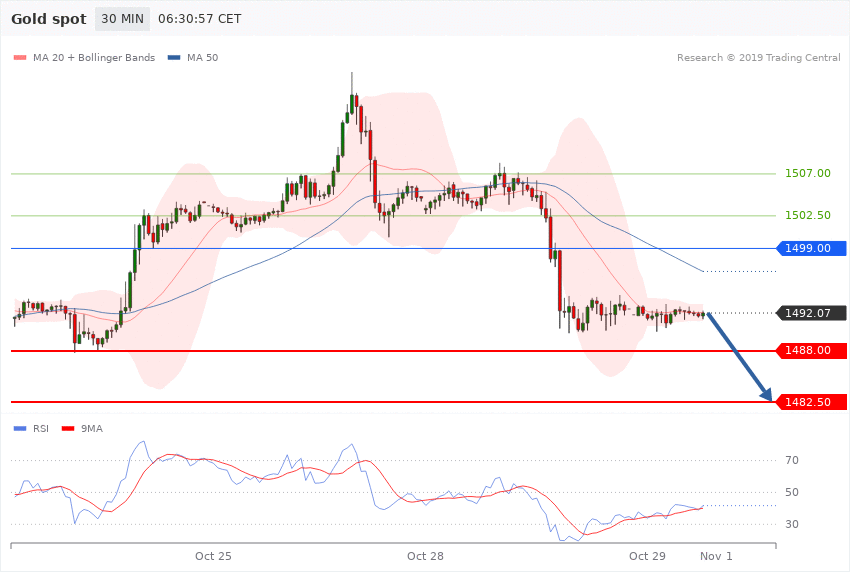The width and height of the screenshot is (850, 576).
Task: Click the blue RSI legend swatch
Action: [x=20, y=429]
